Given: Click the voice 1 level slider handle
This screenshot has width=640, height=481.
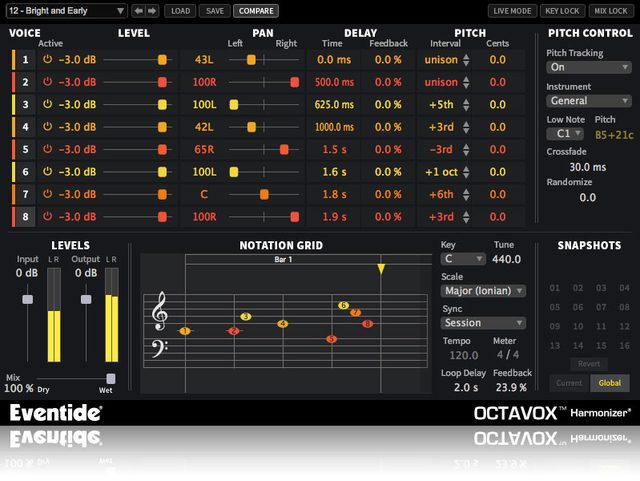Looking at the screenshot, I should point(162,60).
